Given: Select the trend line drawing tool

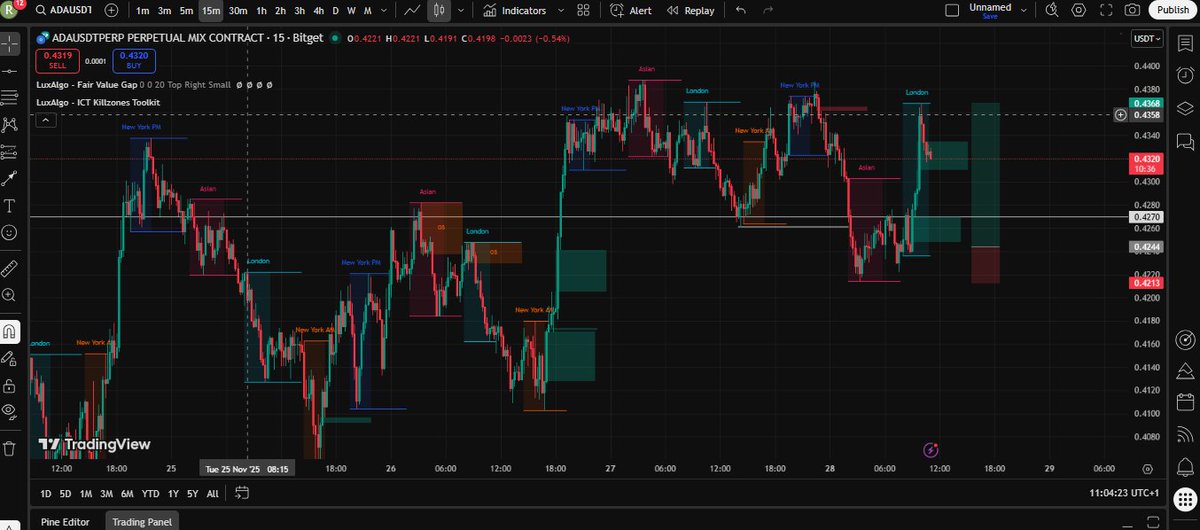Looking at the screenshot, I should [x=10, y=71].
